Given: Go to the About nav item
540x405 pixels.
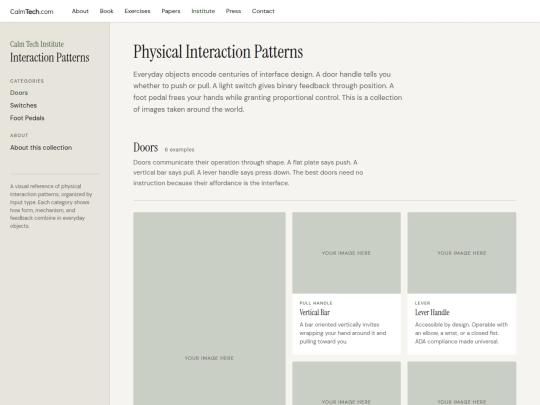Looking at the screenshot, I should pyautogui.click(x=80, y=11).
